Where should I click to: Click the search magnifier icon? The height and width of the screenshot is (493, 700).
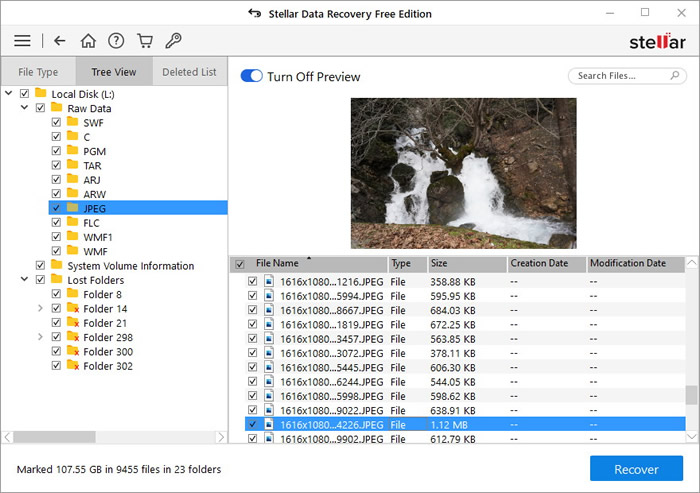coord(675,76)
